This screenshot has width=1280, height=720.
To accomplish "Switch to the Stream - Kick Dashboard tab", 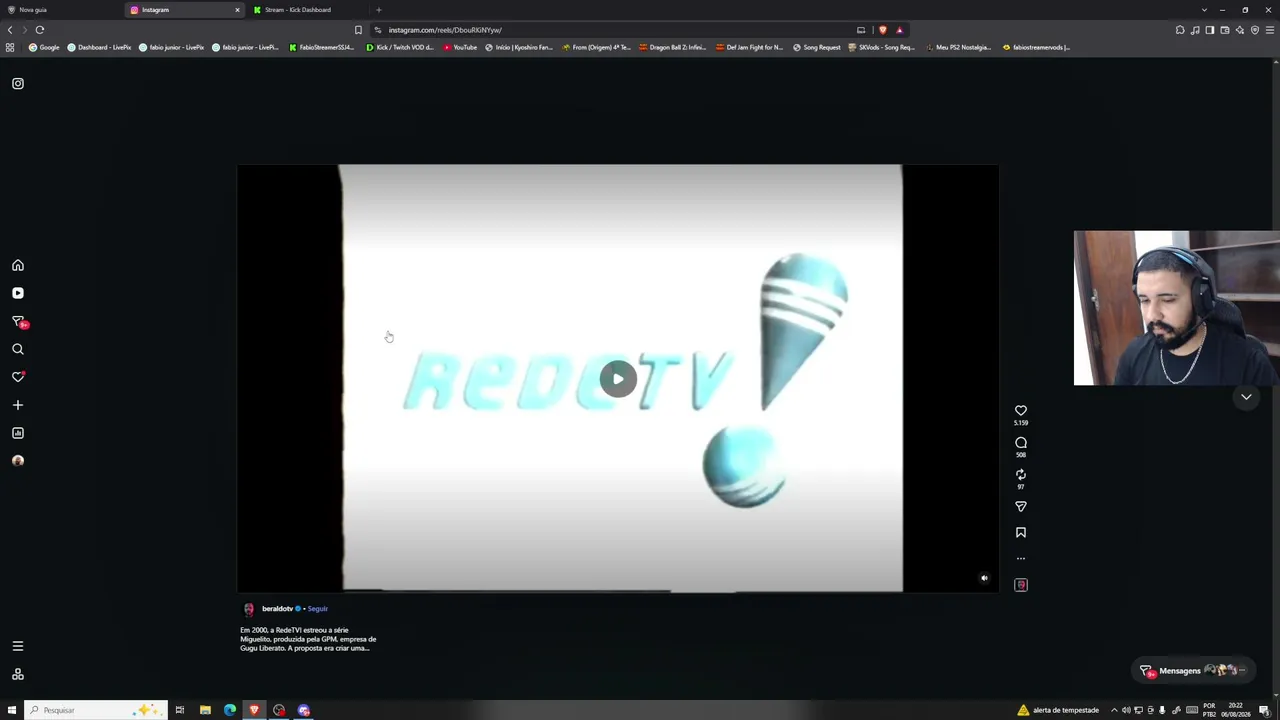I will (306, 10).
